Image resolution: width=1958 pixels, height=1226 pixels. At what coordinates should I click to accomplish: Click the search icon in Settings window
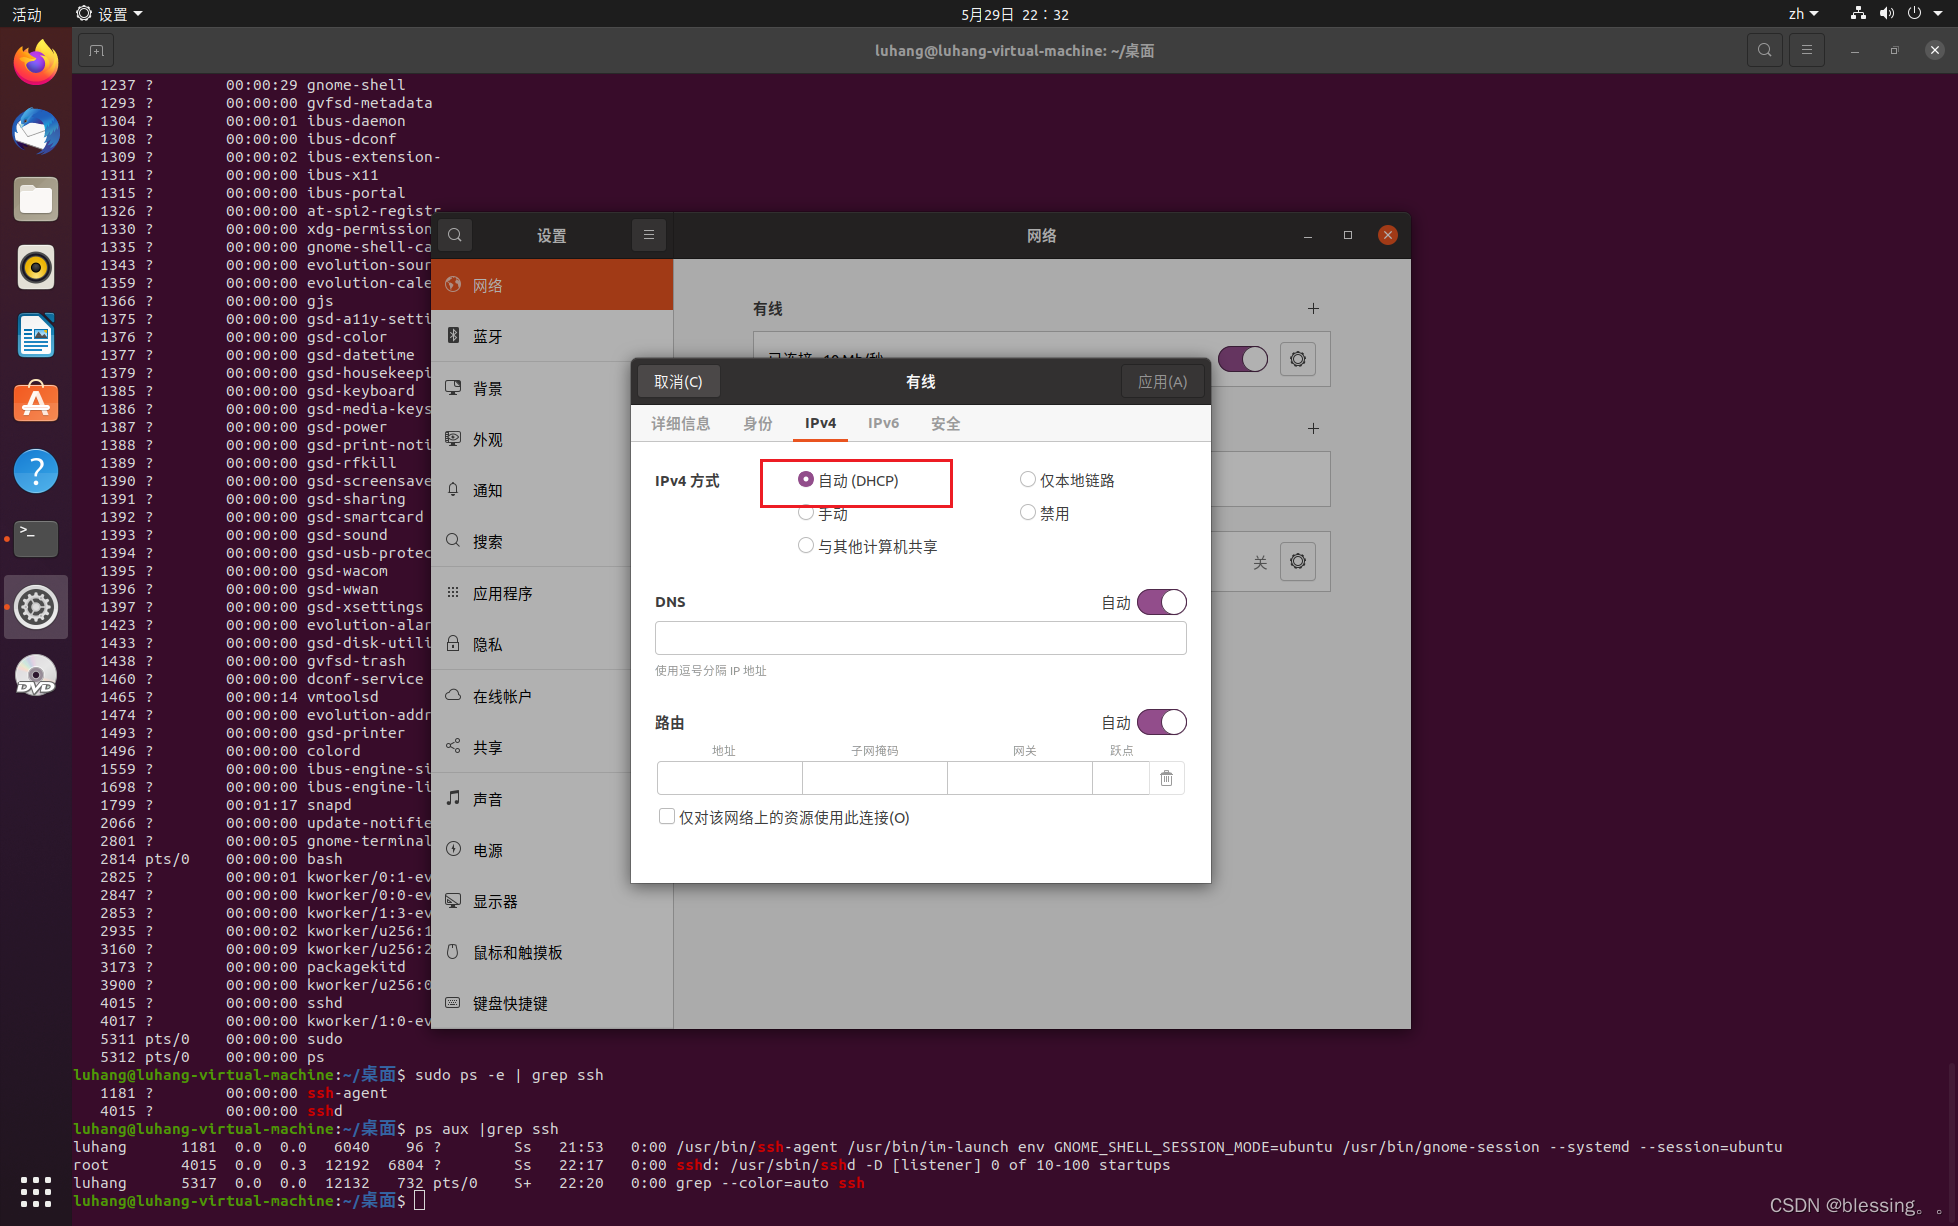pyautogui.click(x=455, y=235)
